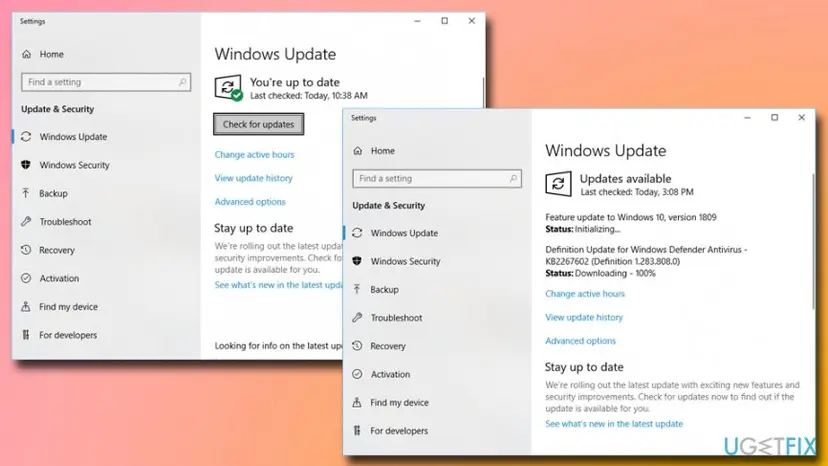This screenshot has height=466, width=828.
Task: Click For developers icon in back window
Action: click(26, 334)
